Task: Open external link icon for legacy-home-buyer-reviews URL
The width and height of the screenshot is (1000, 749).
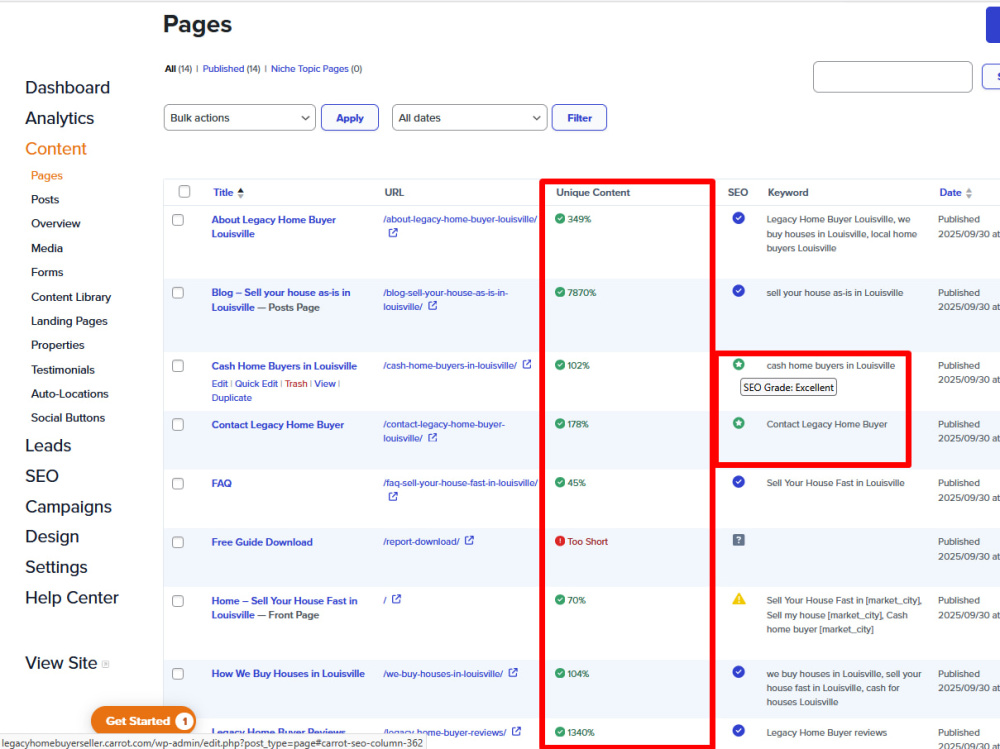Action: point(517,731)
